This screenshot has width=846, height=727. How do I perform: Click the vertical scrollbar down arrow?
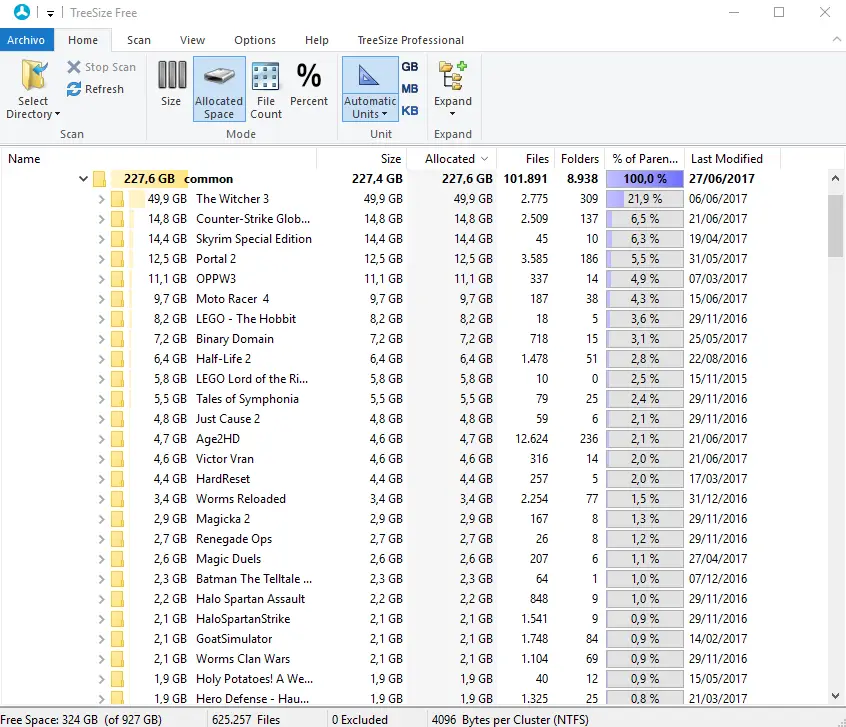coord(836,696)
